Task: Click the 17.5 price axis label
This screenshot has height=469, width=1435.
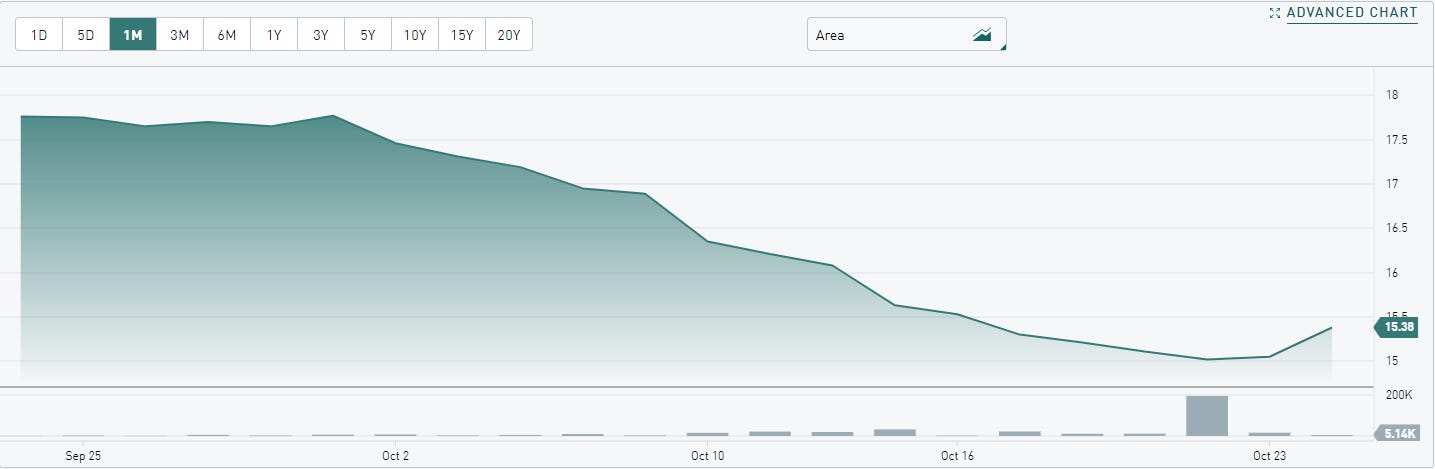Action: point(1396,140)
